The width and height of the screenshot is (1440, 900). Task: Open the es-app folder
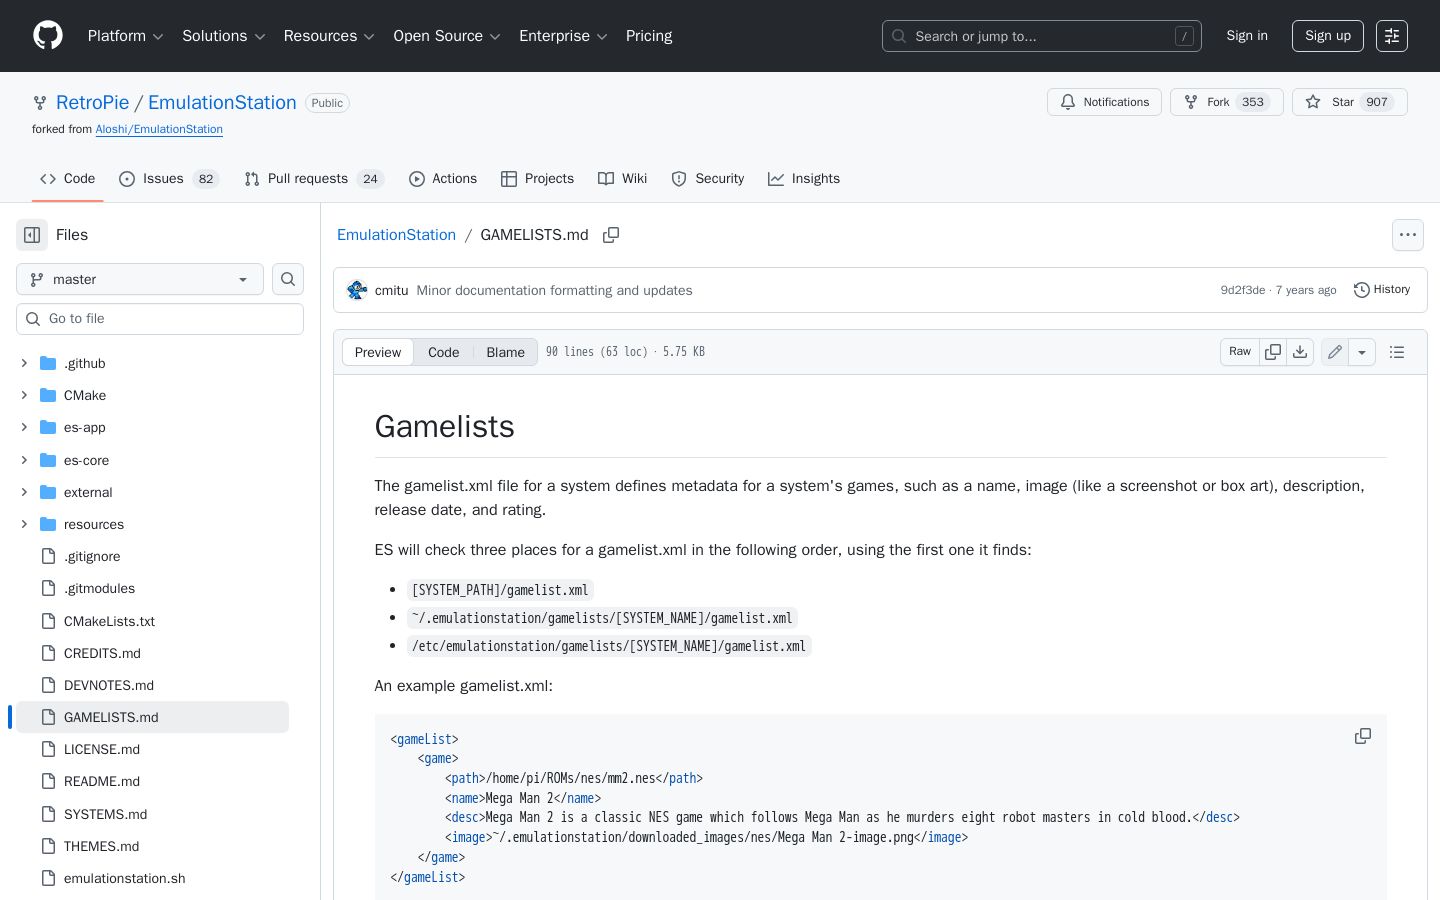84,427
